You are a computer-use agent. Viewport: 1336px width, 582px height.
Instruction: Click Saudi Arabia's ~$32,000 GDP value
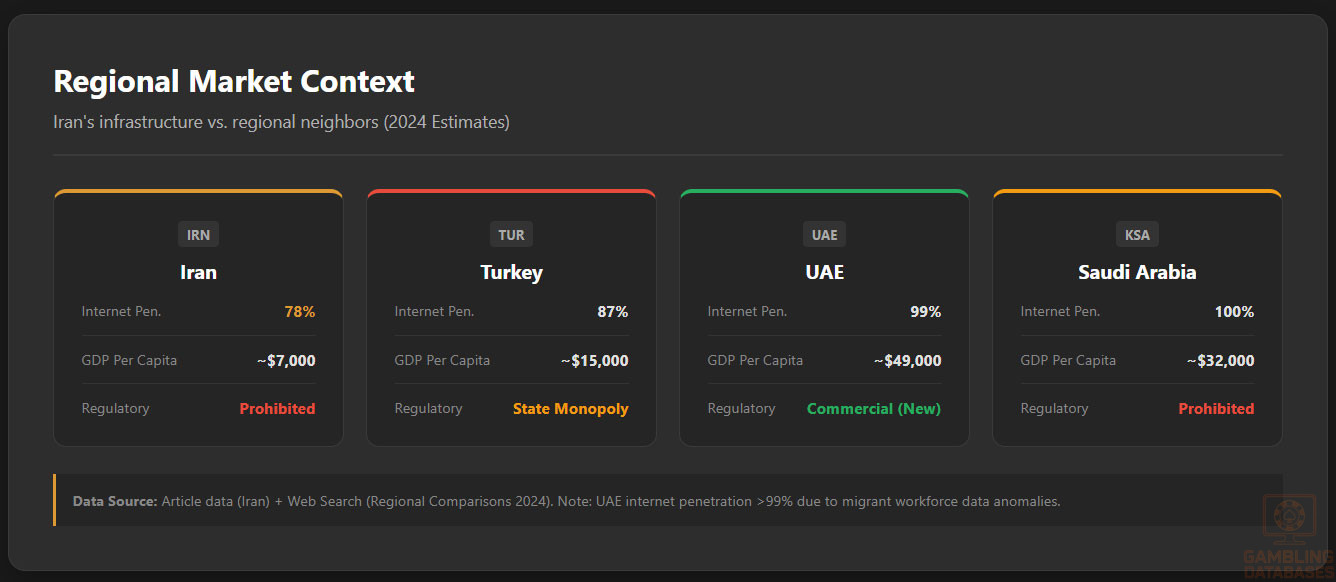pos(1220,361)
